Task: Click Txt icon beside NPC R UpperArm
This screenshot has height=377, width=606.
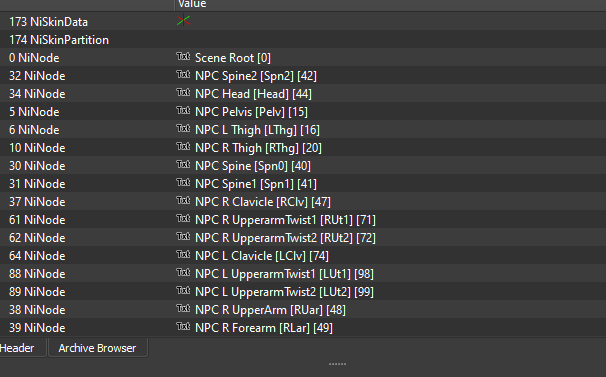Action: (183, 309)
